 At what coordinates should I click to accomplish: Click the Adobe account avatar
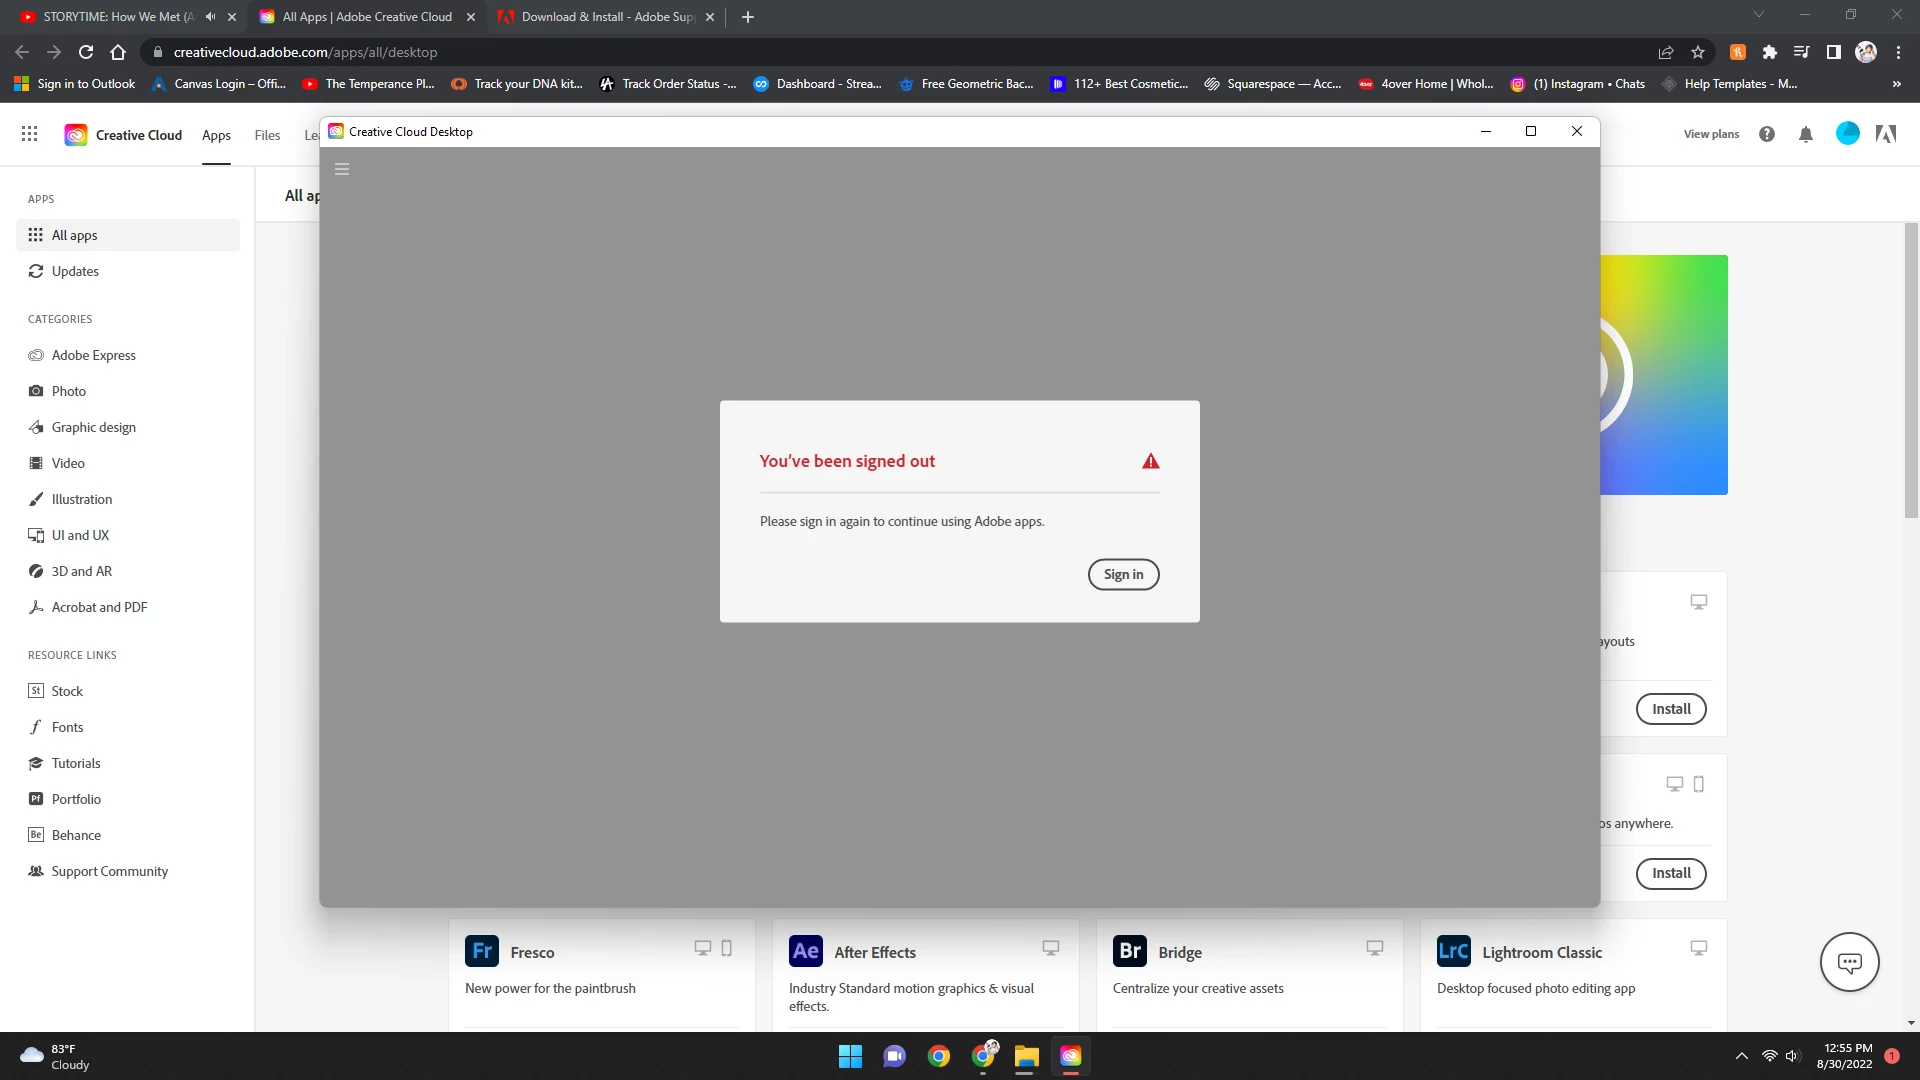1847,133
